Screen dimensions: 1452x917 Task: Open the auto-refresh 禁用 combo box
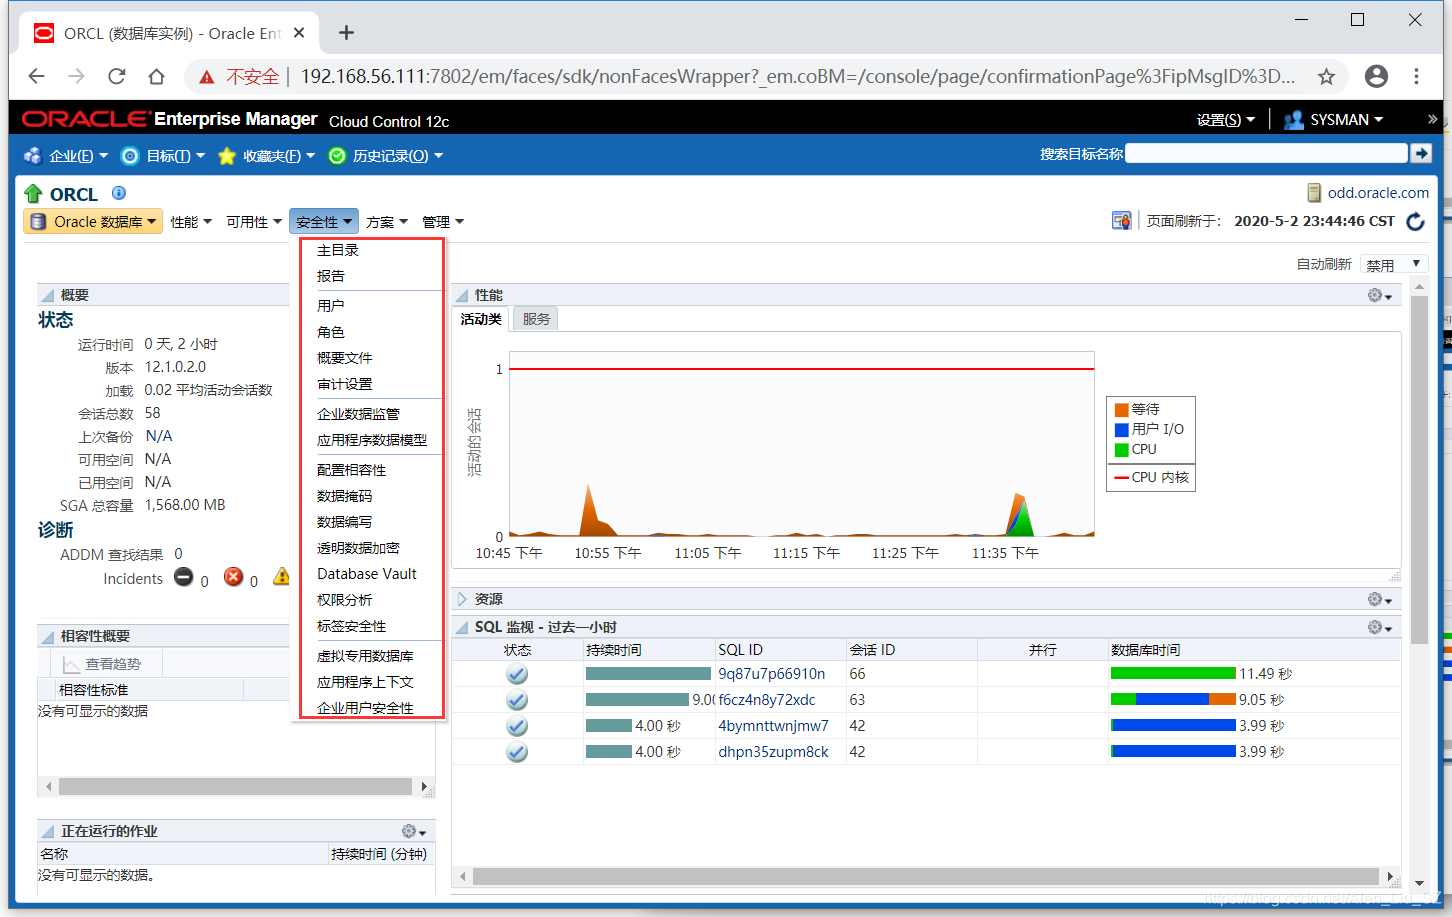pos(1393,264)
